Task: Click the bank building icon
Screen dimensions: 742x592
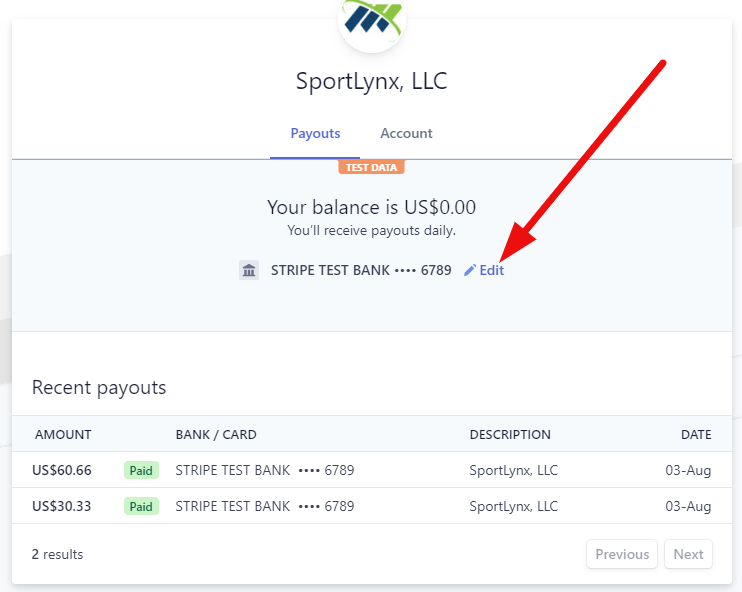Action: [x=249, y=270]
